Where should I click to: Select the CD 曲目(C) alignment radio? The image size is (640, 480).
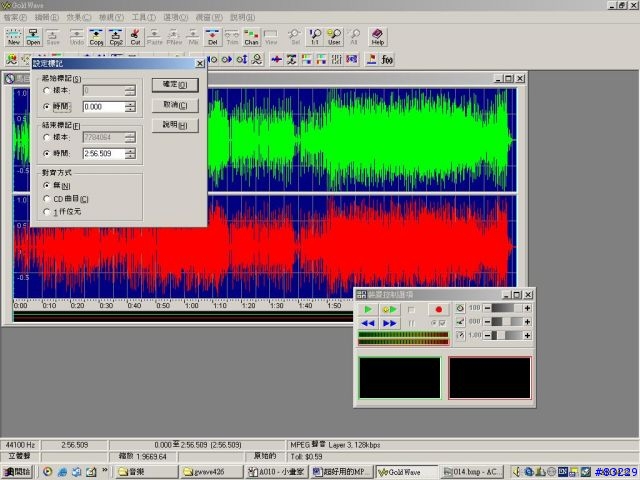tap(47, 199)
